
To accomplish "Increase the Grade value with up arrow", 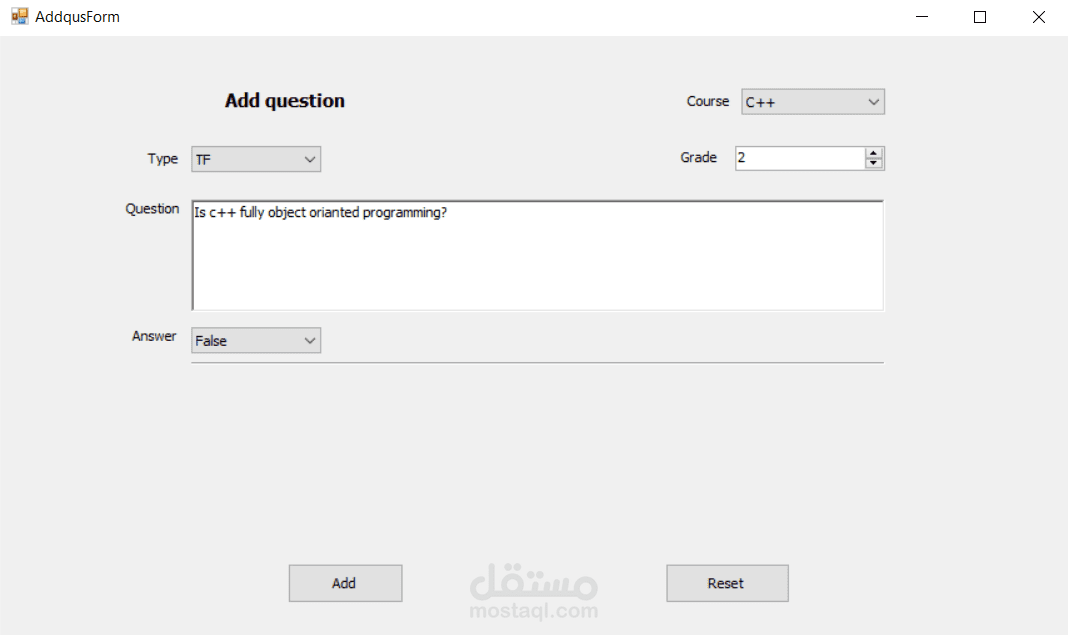I will pyautogui.click(x=874, y=153).
